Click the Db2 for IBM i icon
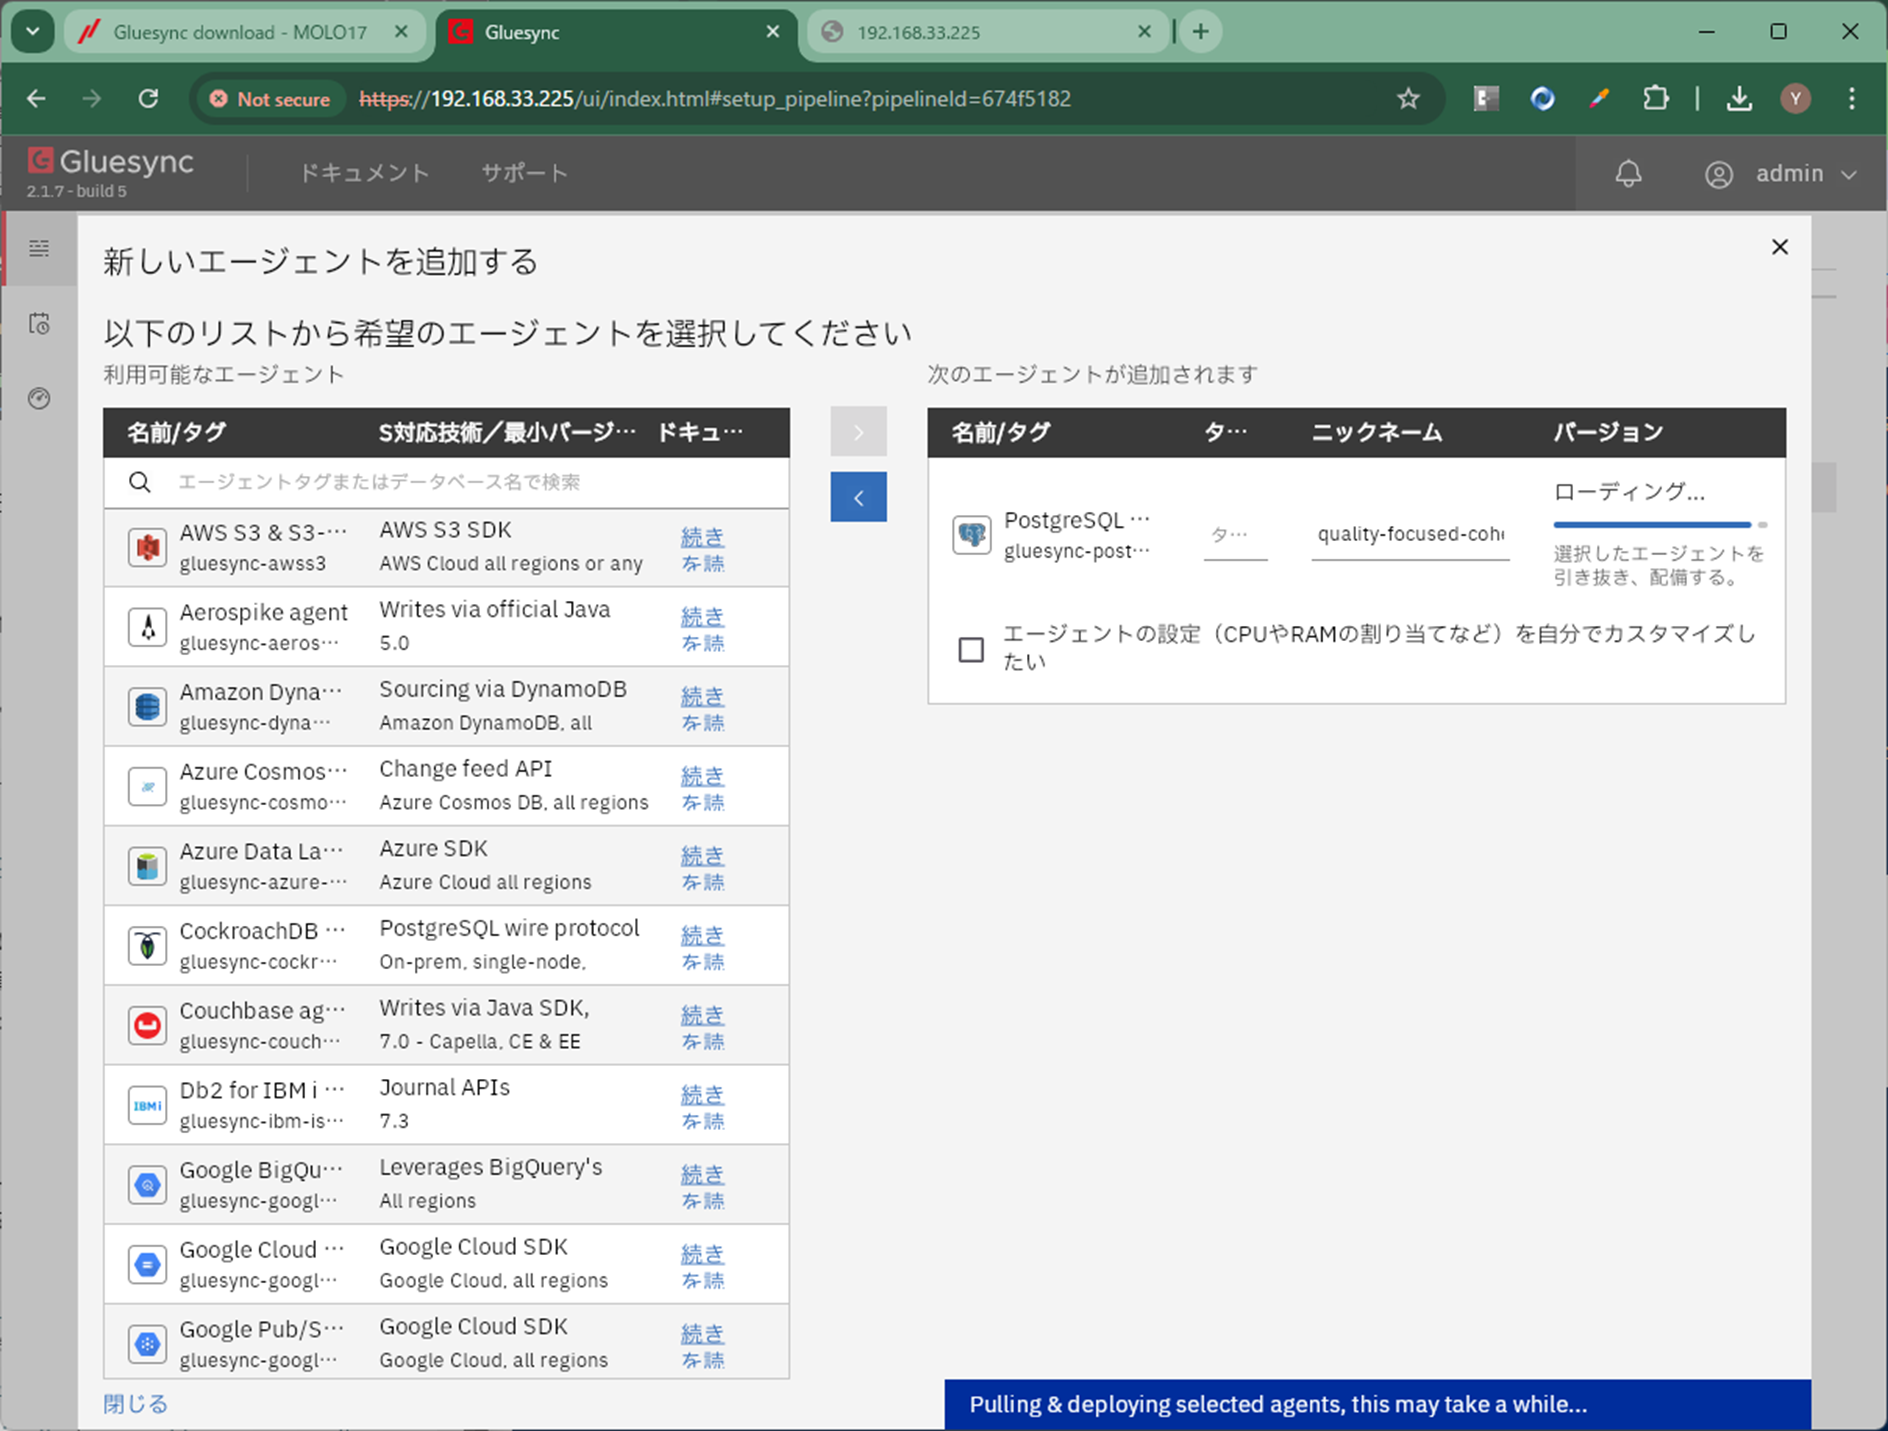This screenshot has width=1888, height=1431. click(148, 1105)
